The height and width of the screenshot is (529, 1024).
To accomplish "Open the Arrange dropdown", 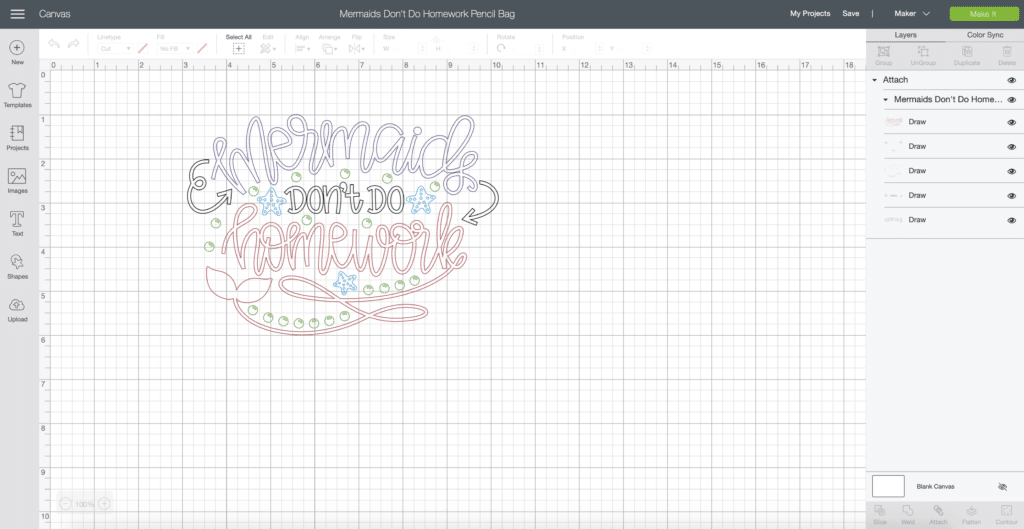I will [x=329, y=48].
